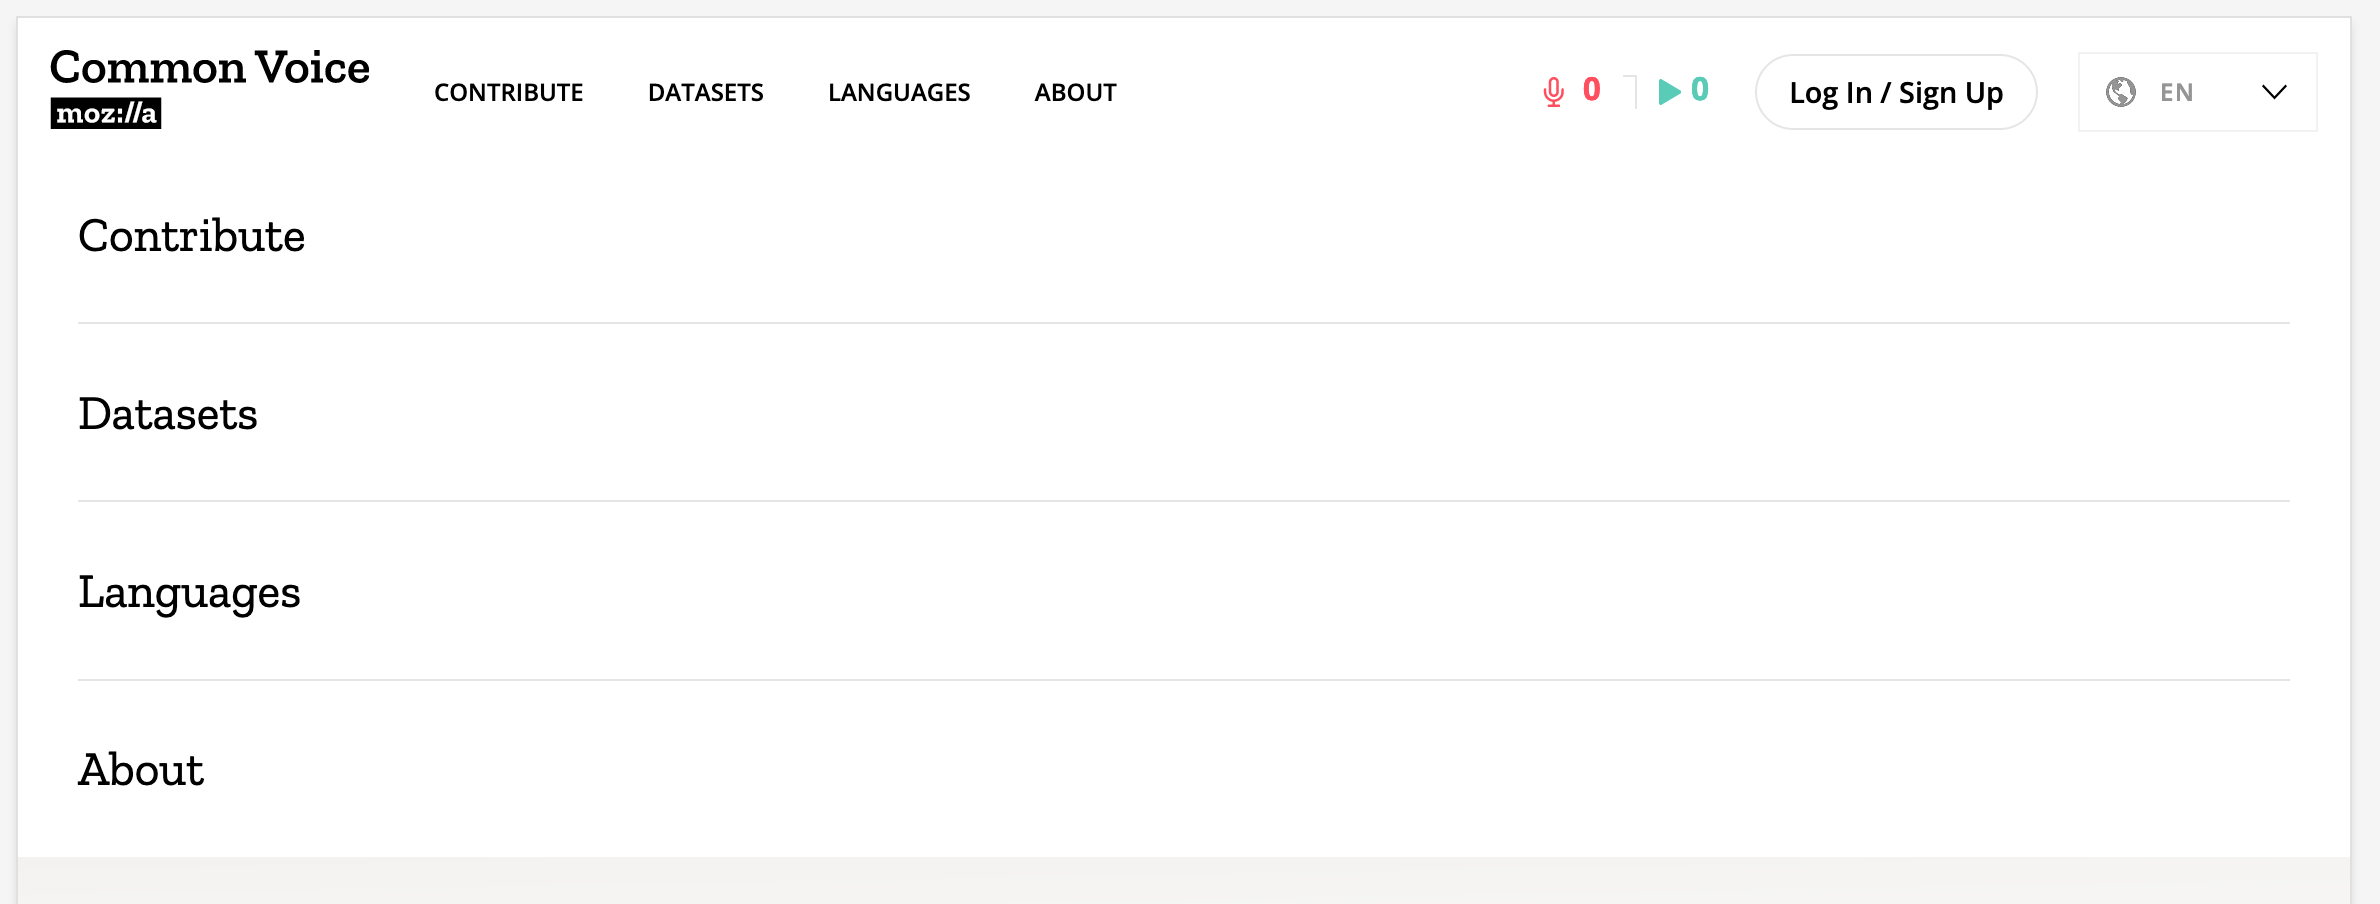Click the green play review icon

pos(1668,91)
